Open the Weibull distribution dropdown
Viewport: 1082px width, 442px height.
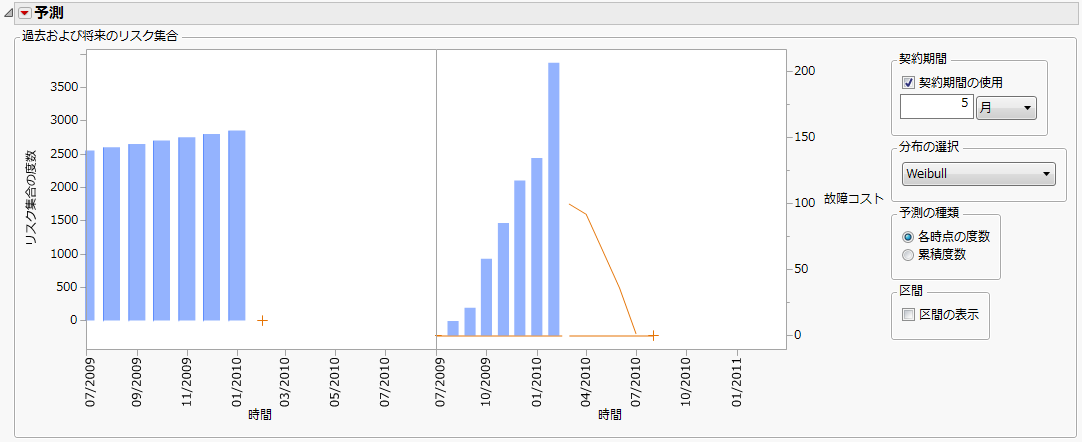tap(978, 174)
